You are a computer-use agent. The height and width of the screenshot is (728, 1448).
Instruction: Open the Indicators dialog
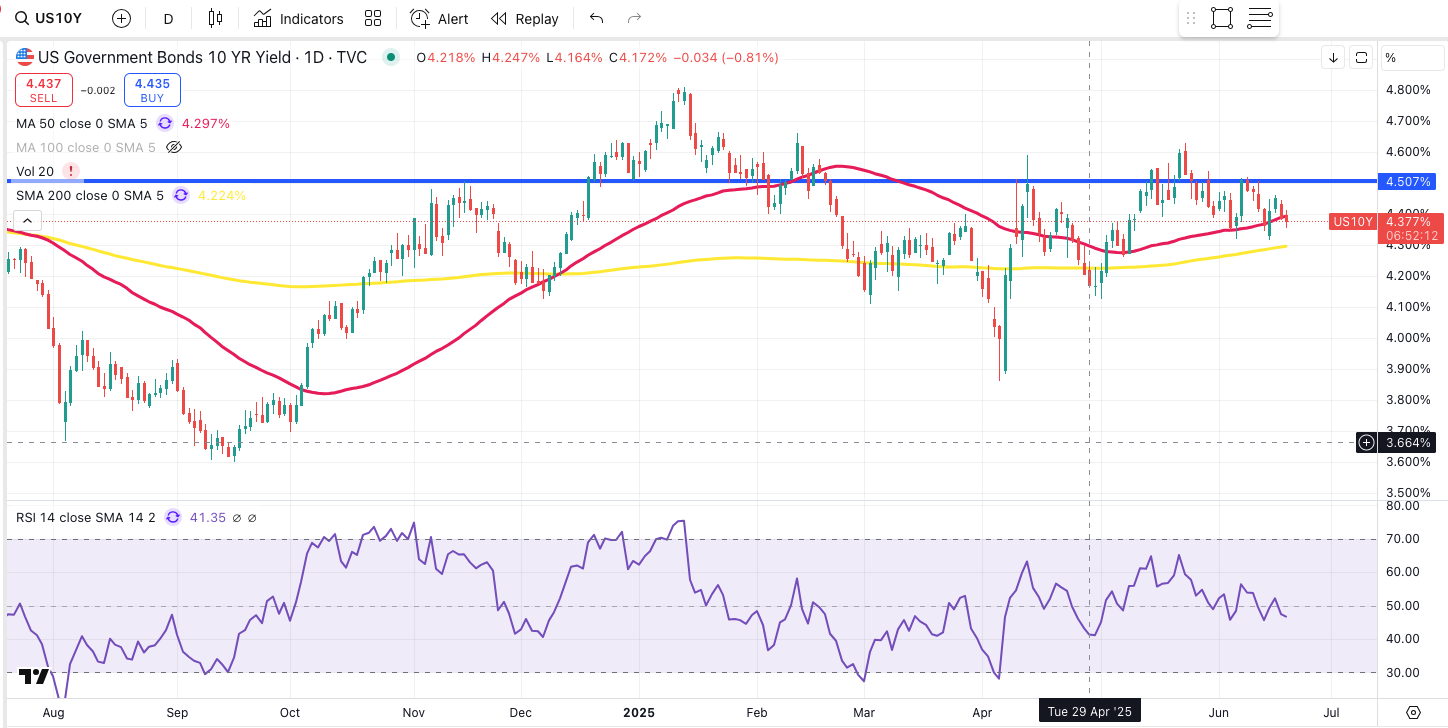click(298, 19)
